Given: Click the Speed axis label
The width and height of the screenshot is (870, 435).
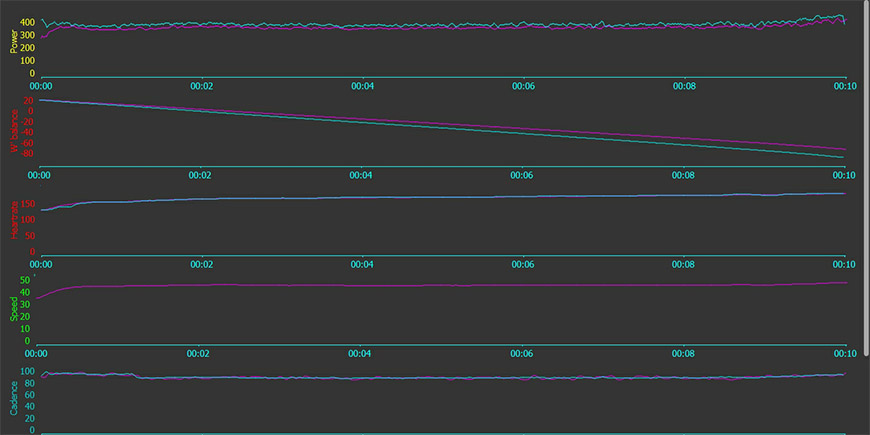Looking at the screenshot, I should [14, 308].
